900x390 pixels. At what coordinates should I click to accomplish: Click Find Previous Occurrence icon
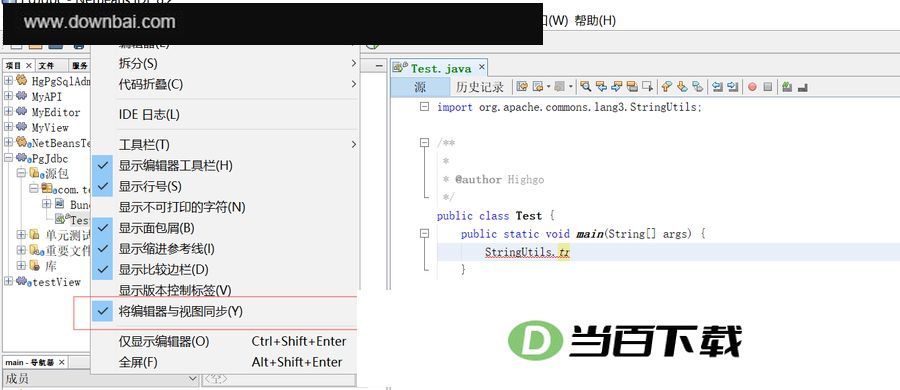coord(601,87)
